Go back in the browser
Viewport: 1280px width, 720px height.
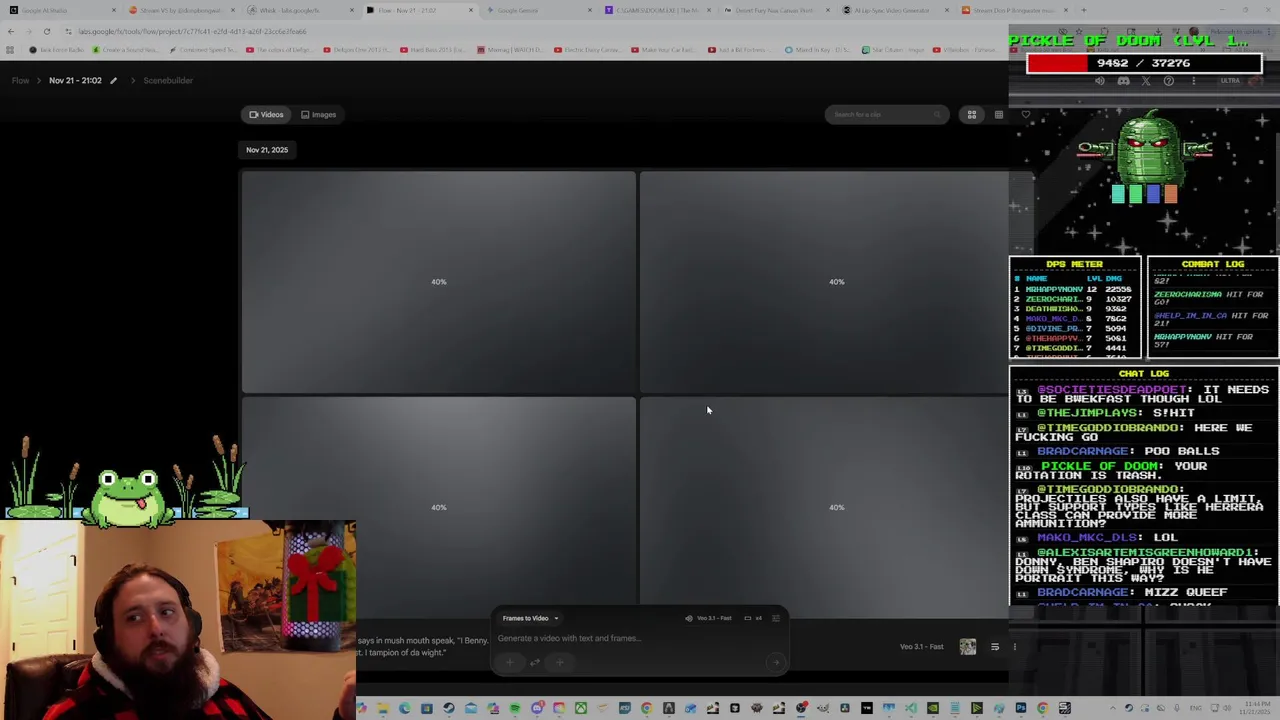pos(10,31)
